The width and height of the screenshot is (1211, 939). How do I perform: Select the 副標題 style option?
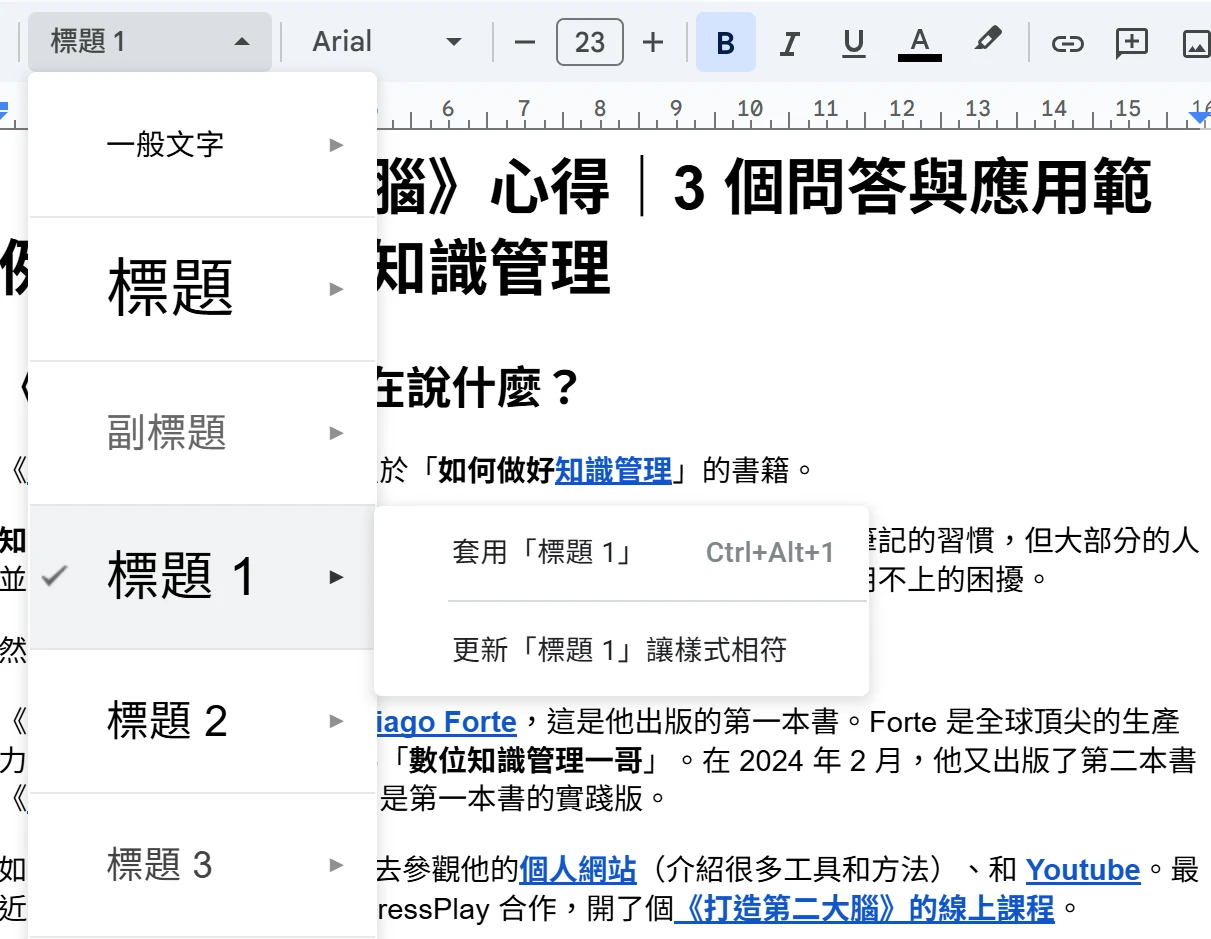pos(203,433)
